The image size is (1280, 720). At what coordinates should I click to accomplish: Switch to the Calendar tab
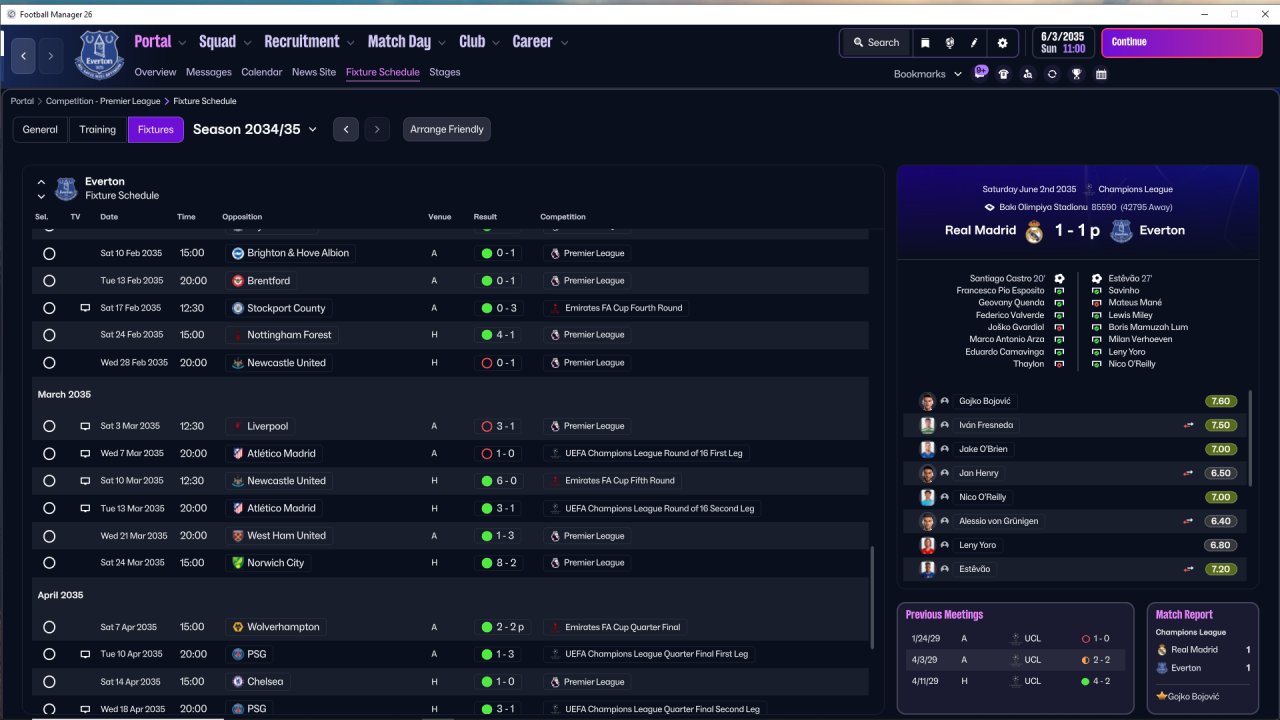[262, 72]
